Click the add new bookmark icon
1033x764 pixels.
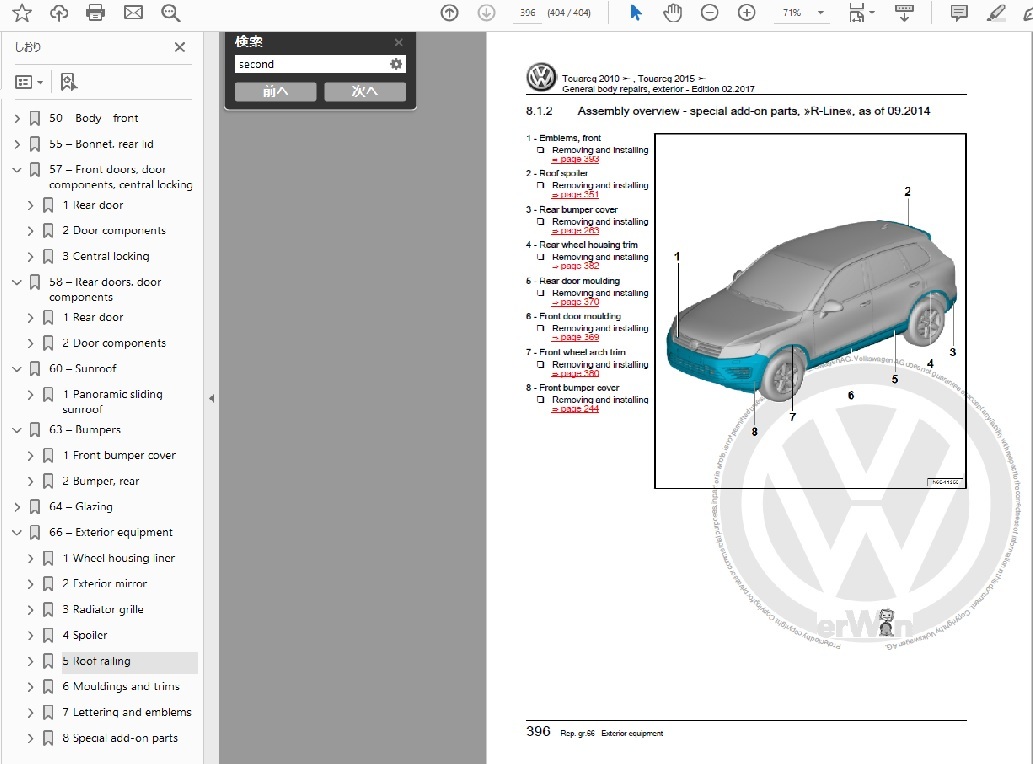(69, 82)
